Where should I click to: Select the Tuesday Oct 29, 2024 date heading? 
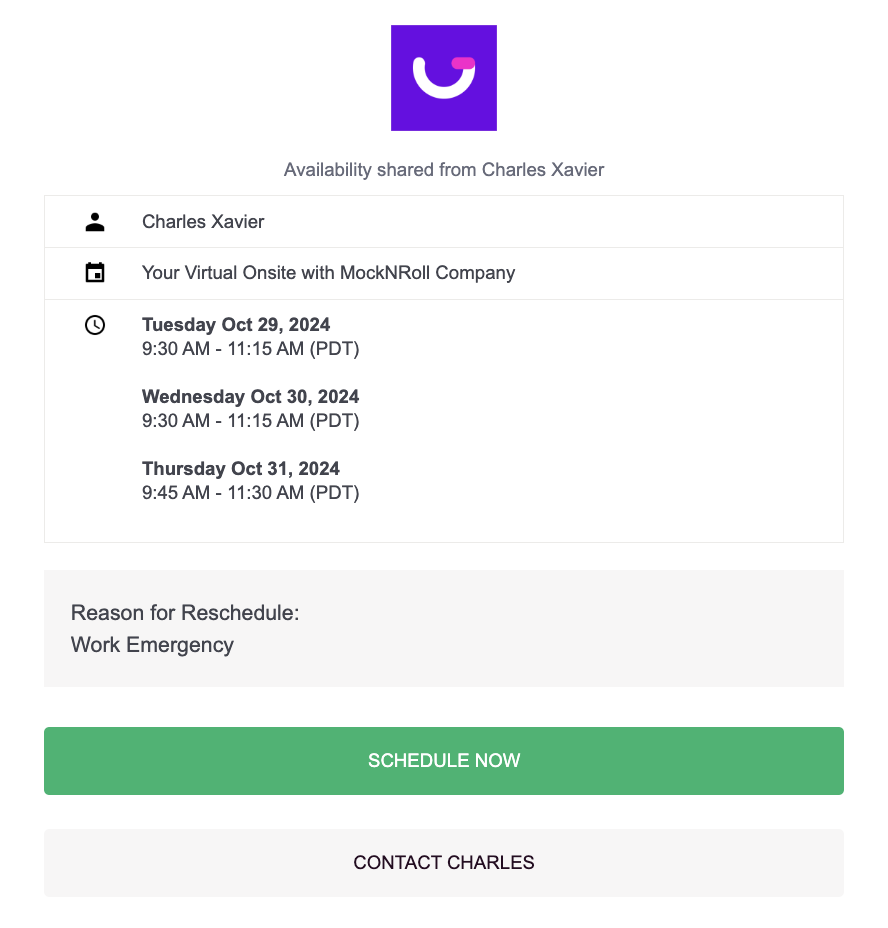(236, 325)
